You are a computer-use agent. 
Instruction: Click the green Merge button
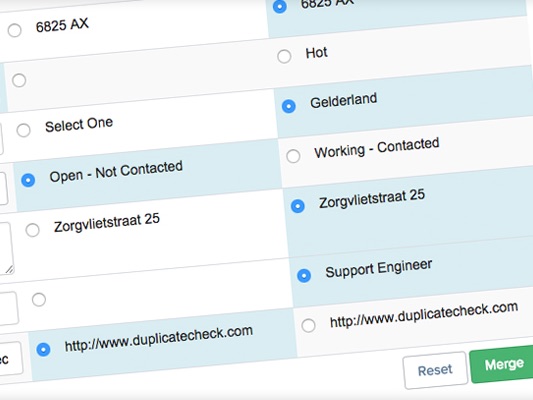[x=502, y=364]
